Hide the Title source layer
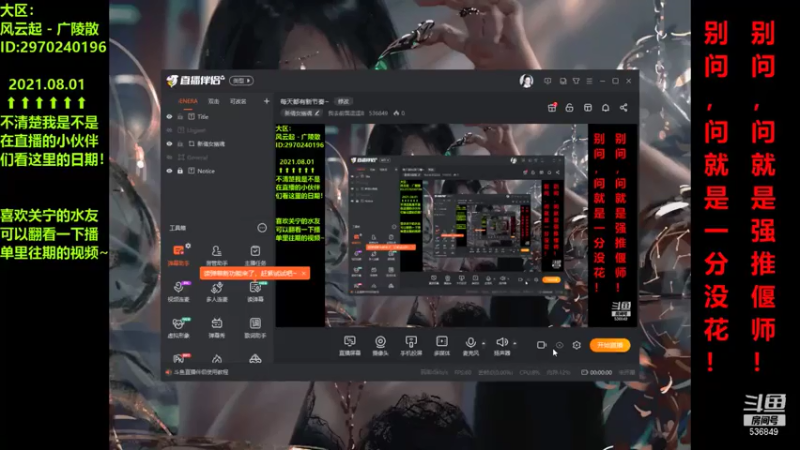800x450 pixels. coord(169,117)
